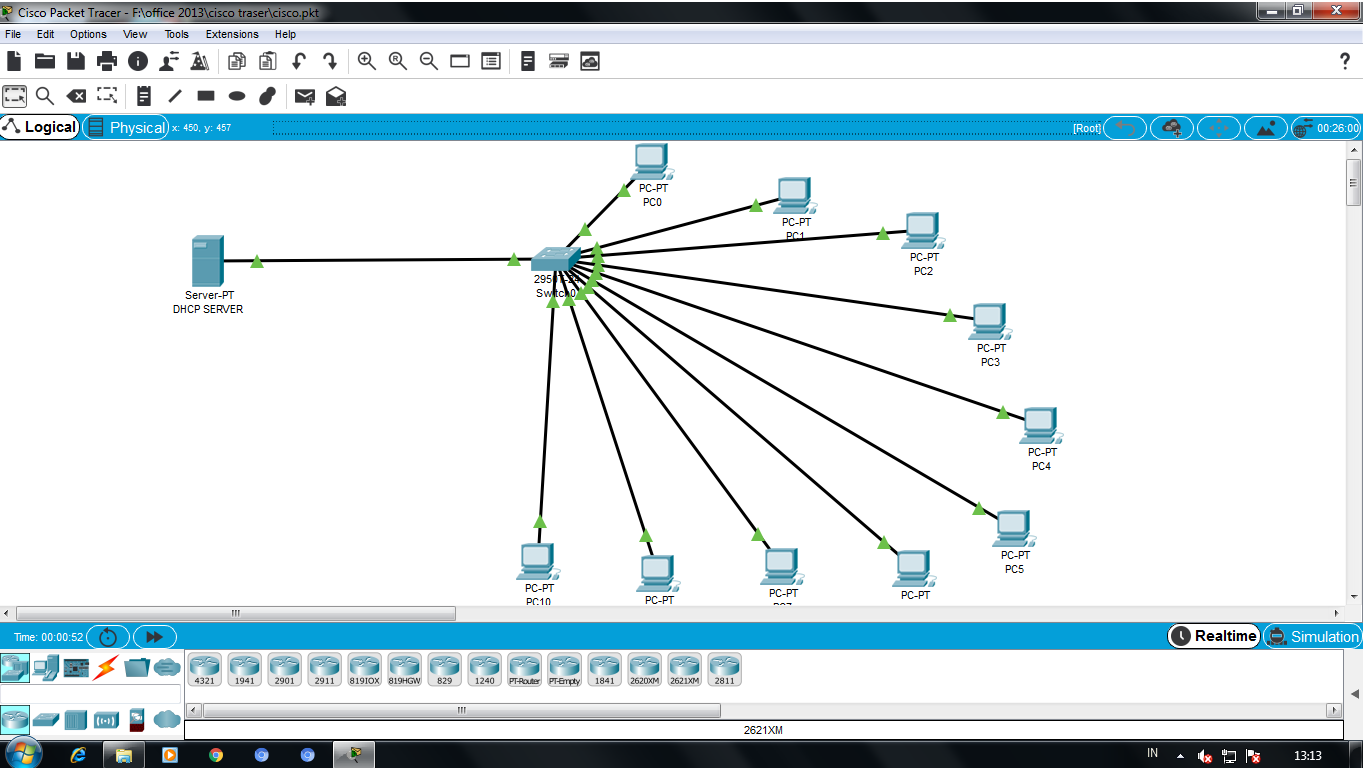Open the Options menu

click(x=88, y=34)
